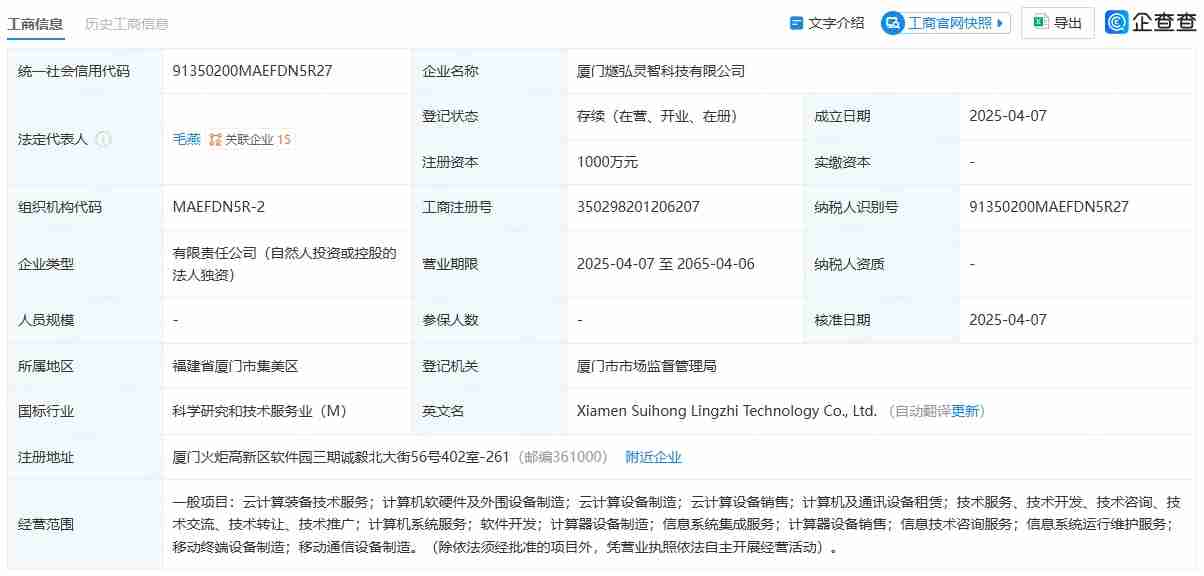Click the blue document icon beside 文字介绍

[x=795, y=22]
